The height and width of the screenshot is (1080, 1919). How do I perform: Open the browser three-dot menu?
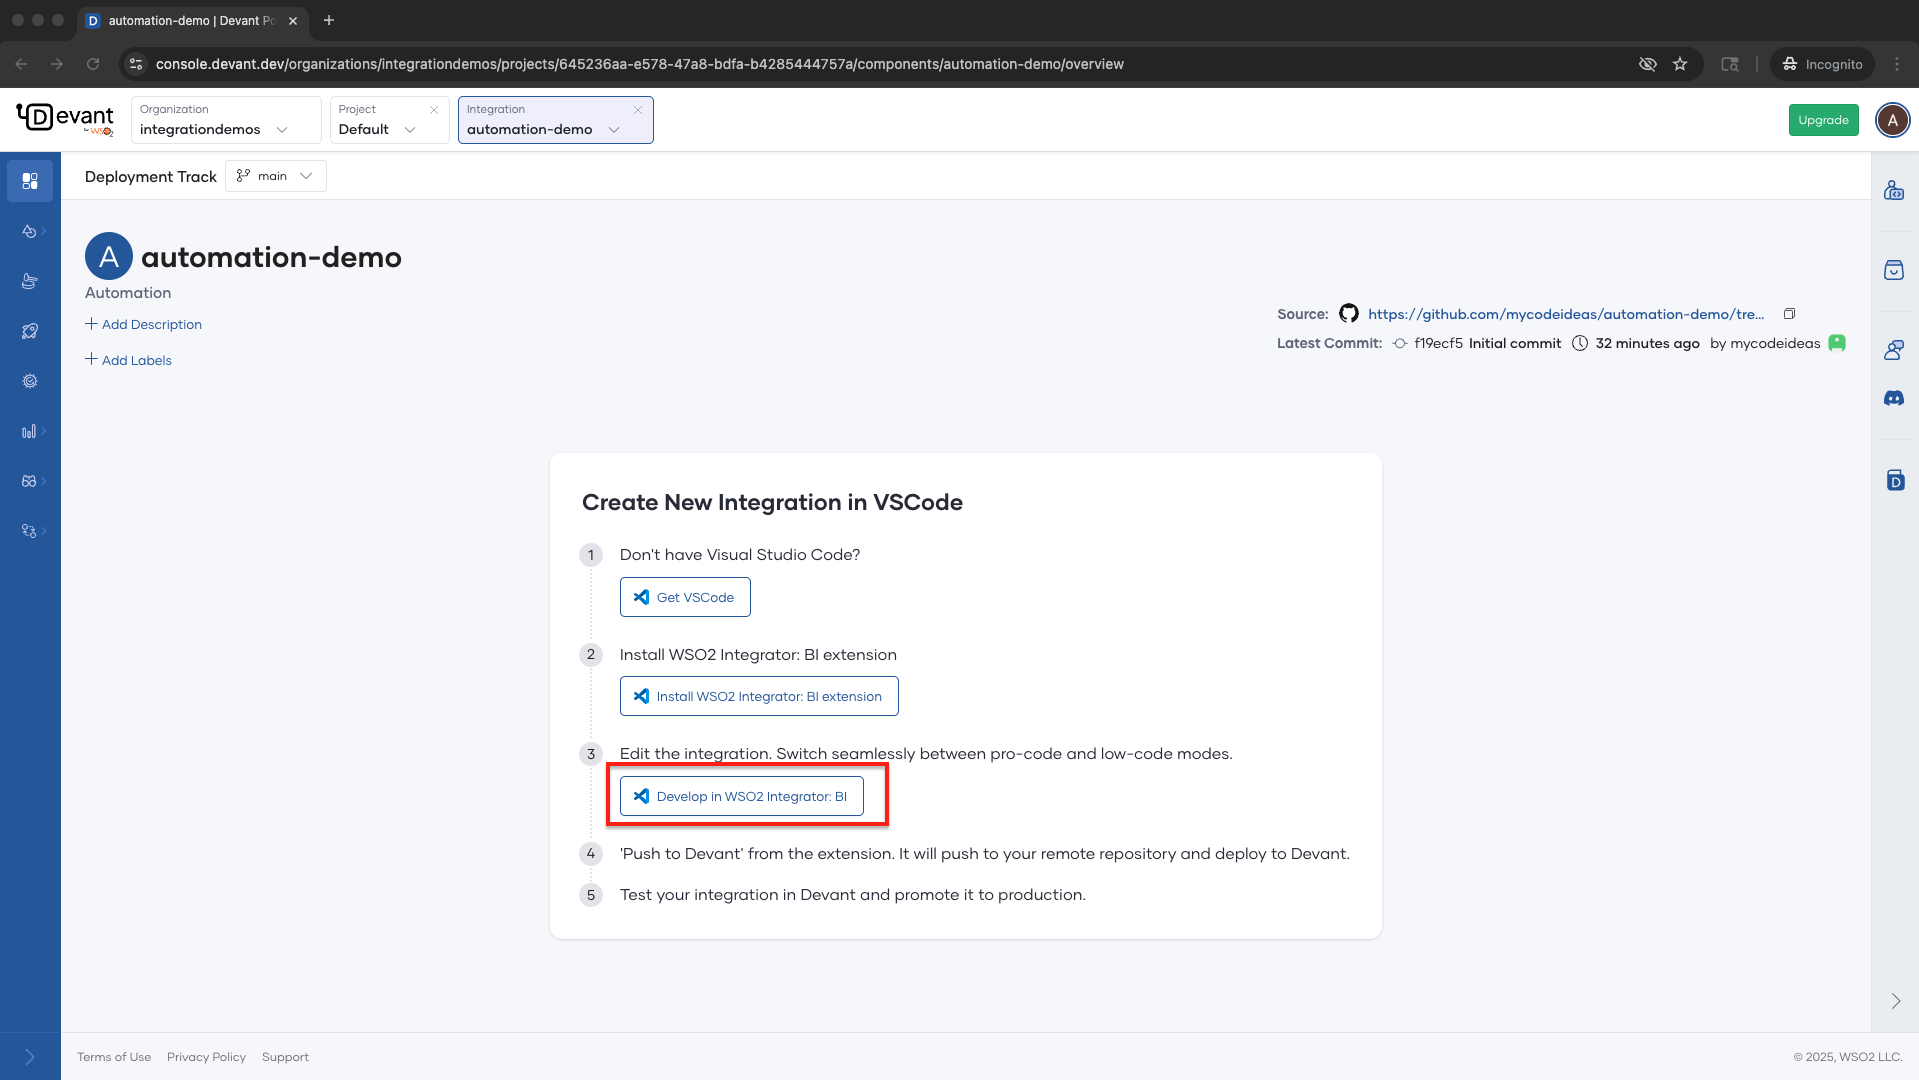pyautogui.click(x=1897, y=64)
